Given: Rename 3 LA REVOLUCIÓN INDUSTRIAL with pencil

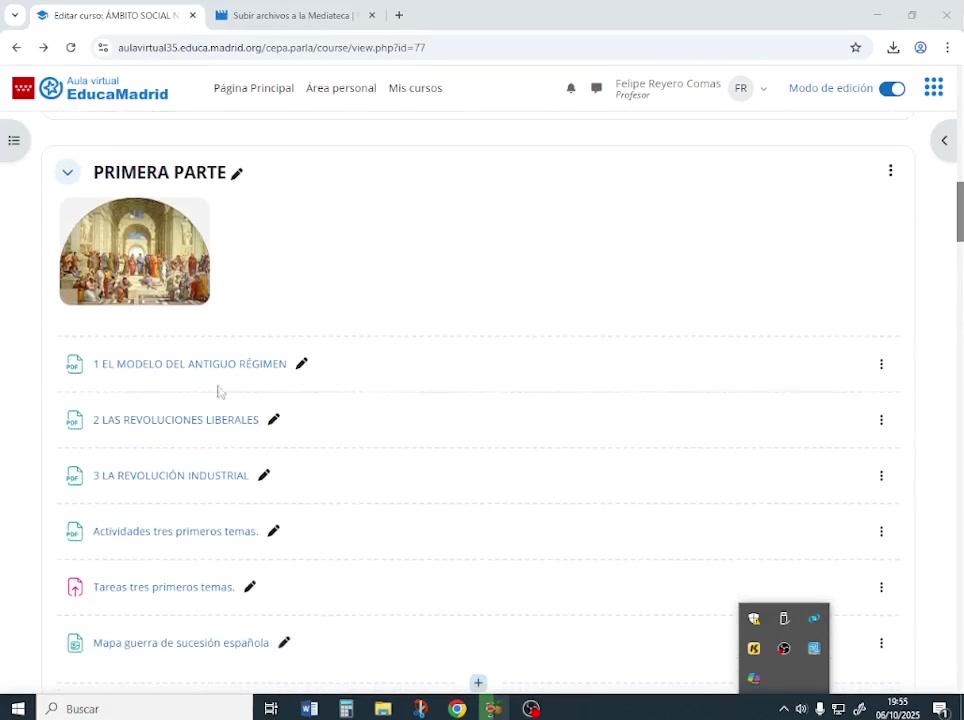Looking at the screenshot, I should [264, 475].
